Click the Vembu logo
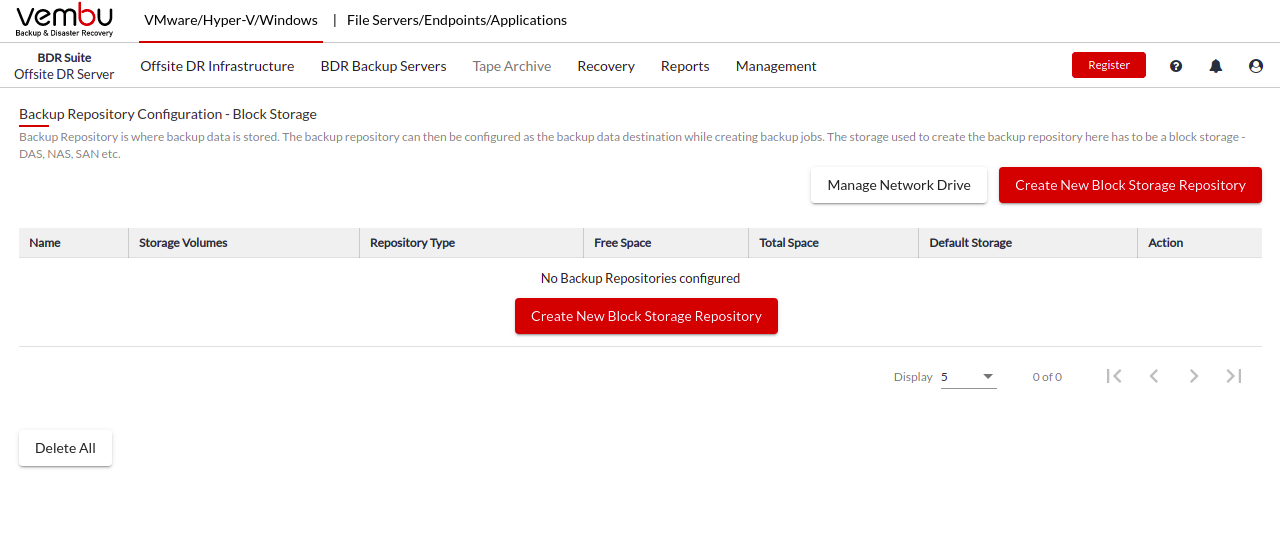Viewport: 1280px width, 534px height. (65, 20)
